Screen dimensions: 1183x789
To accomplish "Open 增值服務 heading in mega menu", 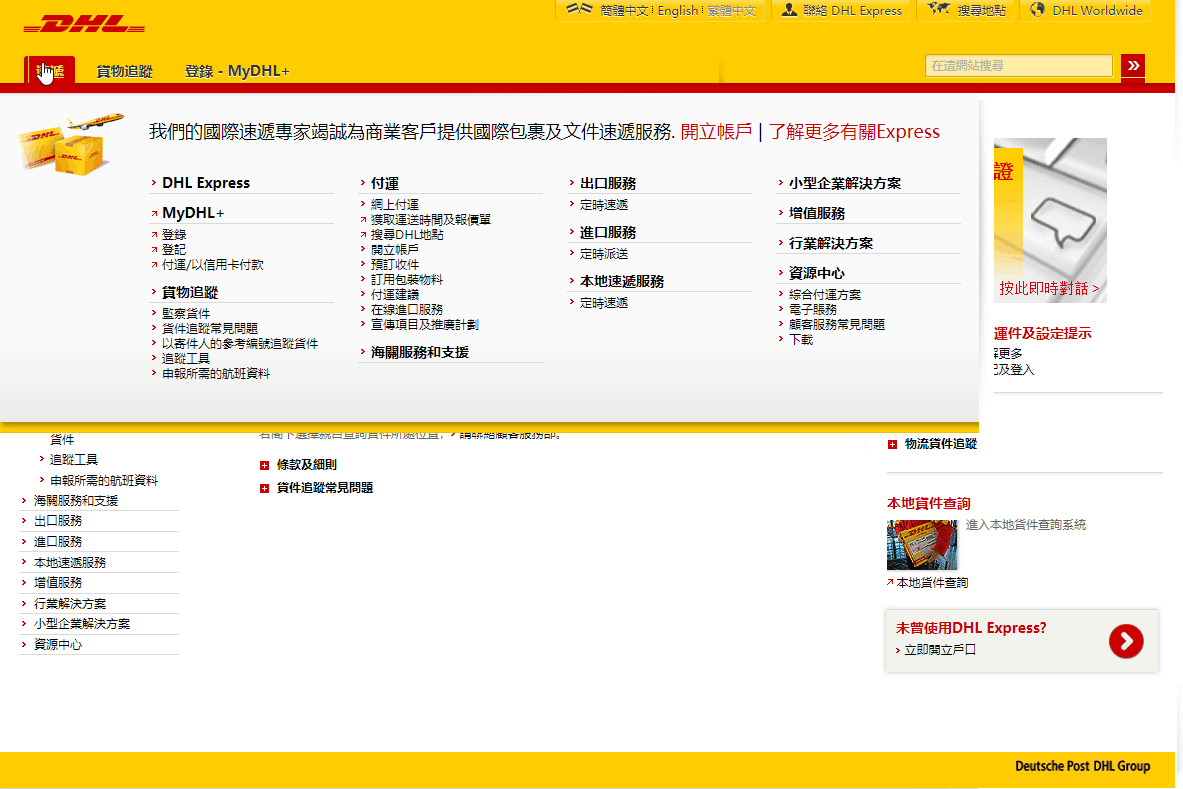I will (817, 213).
